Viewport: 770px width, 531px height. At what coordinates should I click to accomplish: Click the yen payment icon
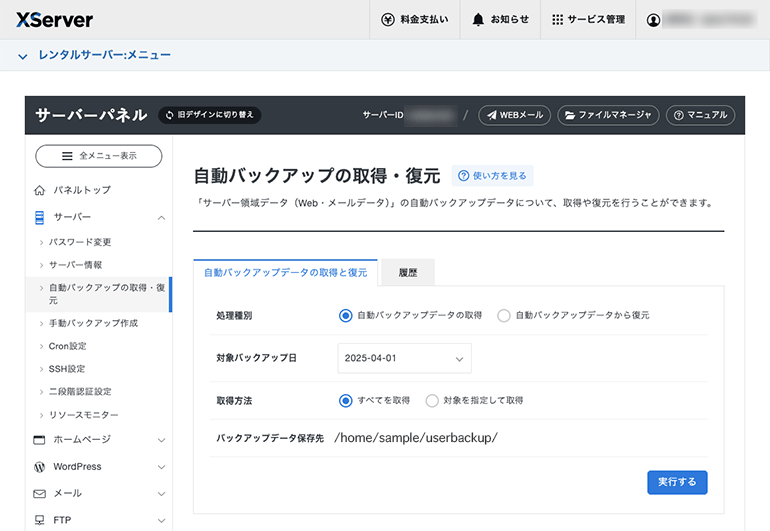pyautogui.click(x=388, y=20)
